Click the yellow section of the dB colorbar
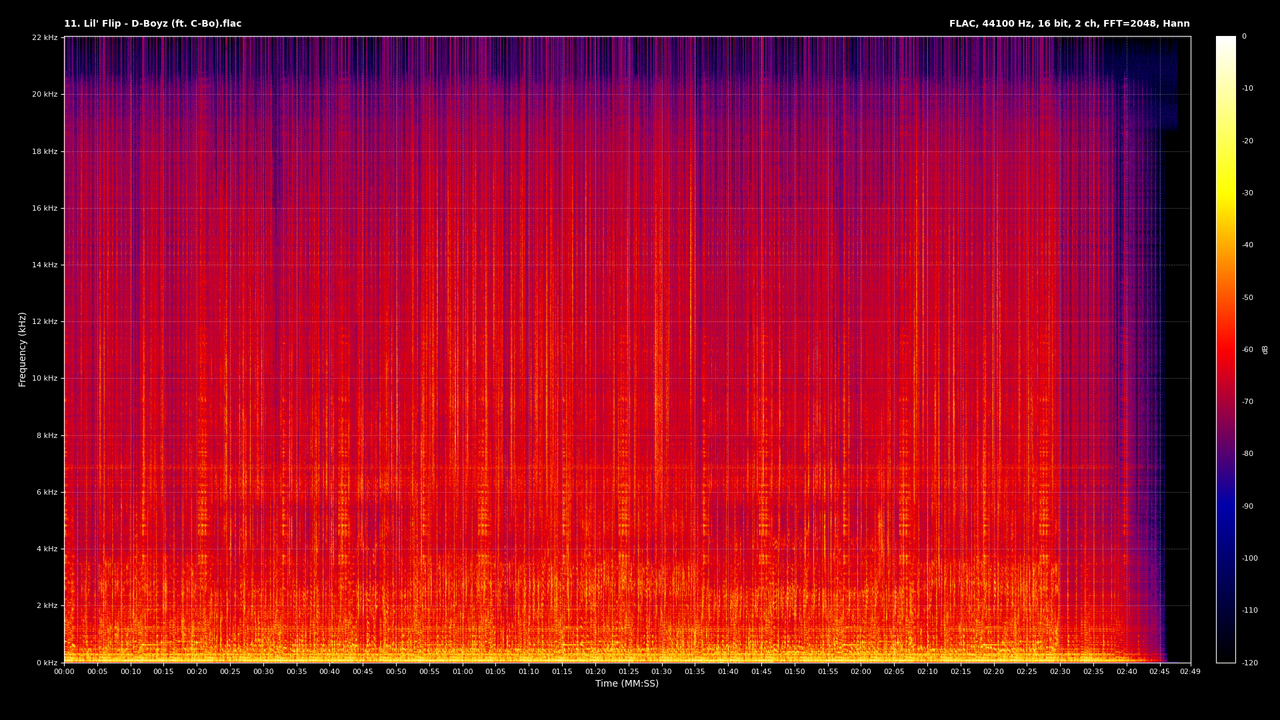This screenshot has width=1280, height=720. [x=1226, y=195]
